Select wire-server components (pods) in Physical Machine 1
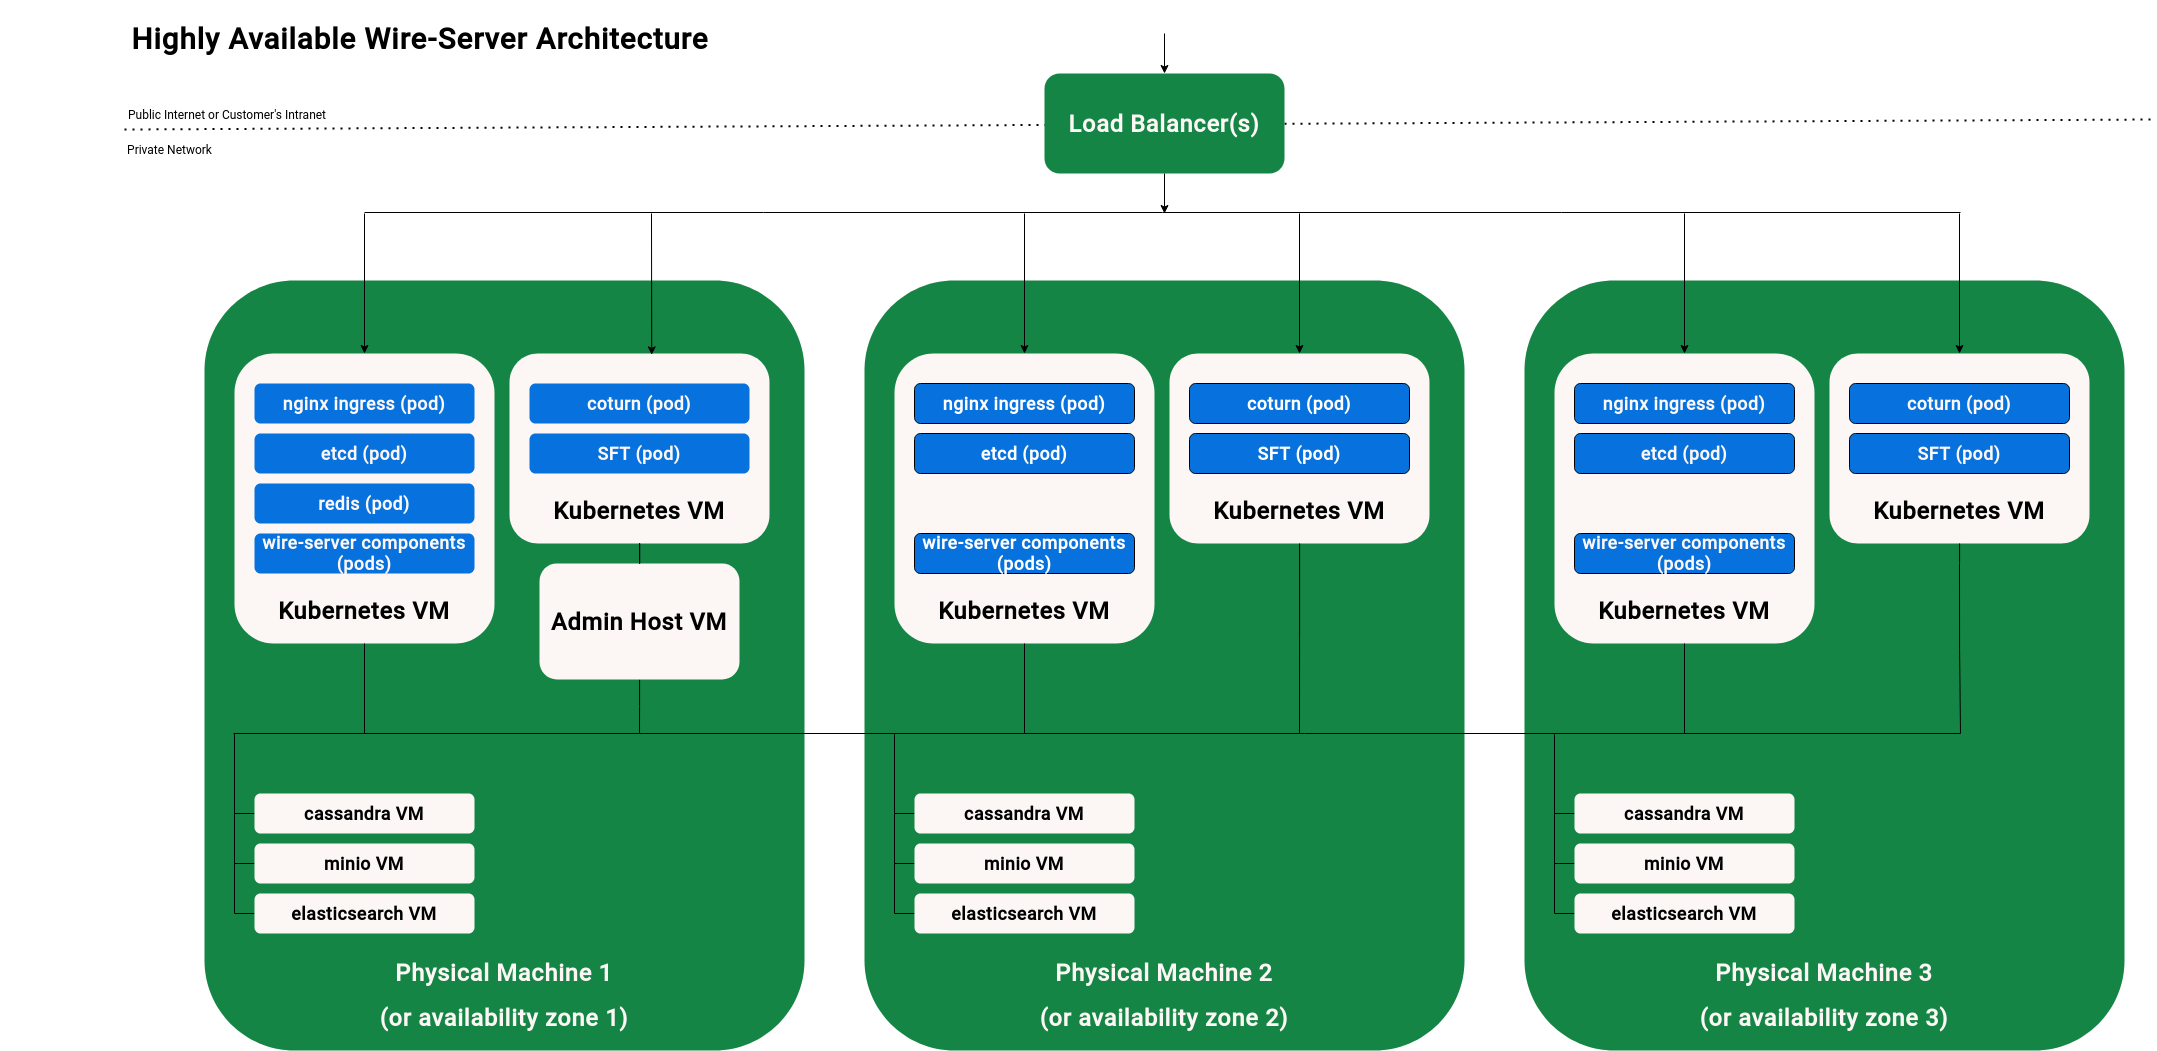Viewport: 2157px width, 1051px height. pos(364,553)
